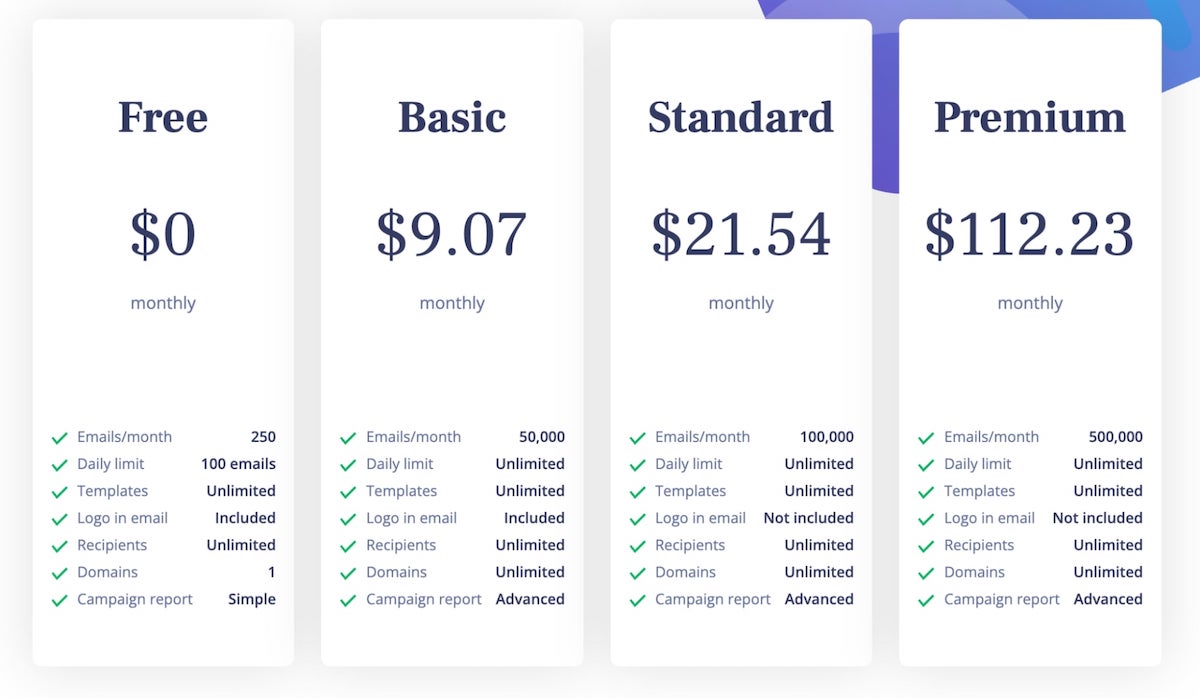Image resolution: width=1200 pixels, height=698 pixels.
Task: Click the $0 price on the Free plan
Action: pyautogui.click(x=163, y=234)
